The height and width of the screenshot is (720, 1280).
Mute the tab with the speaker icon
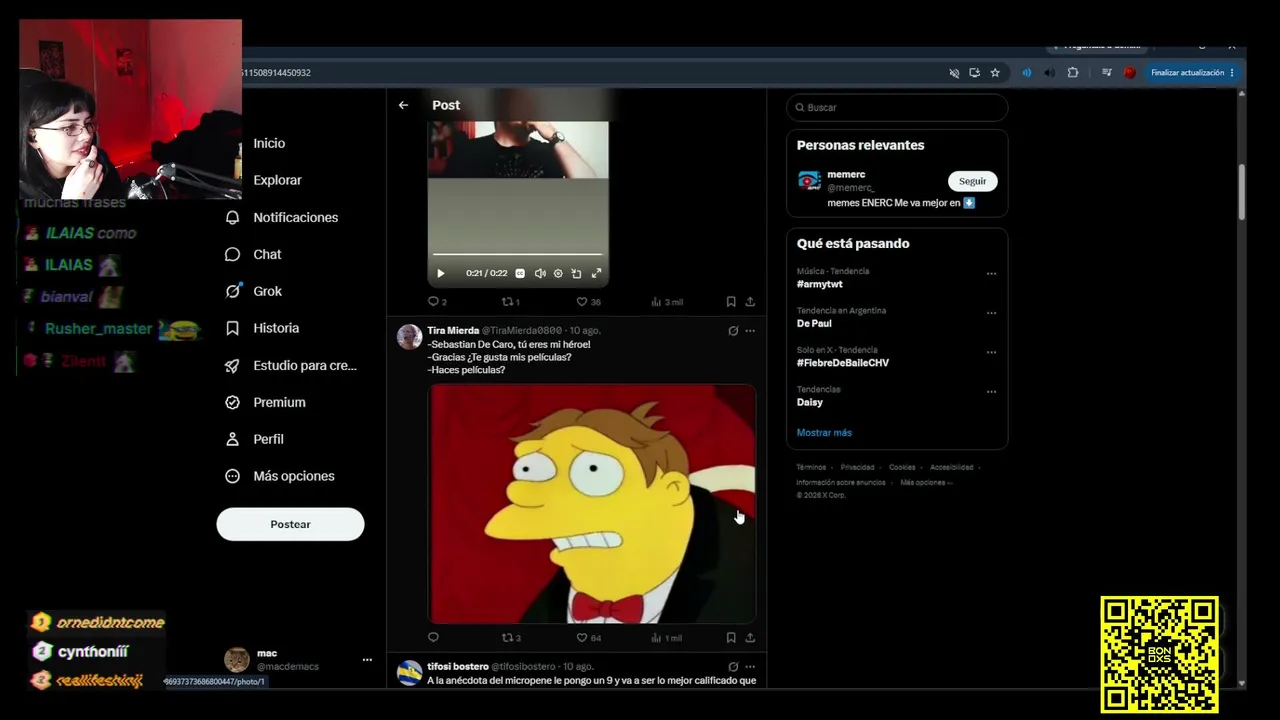click(1049, 73)
